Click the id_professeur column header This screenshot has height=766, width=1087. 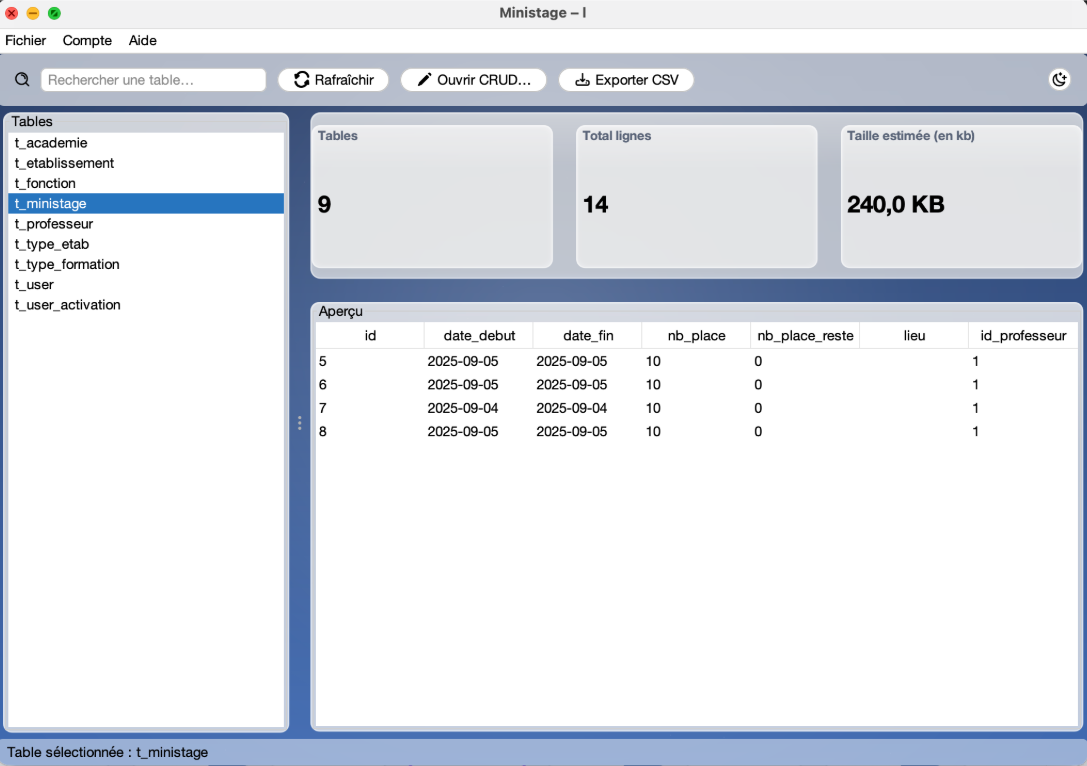1023,336
